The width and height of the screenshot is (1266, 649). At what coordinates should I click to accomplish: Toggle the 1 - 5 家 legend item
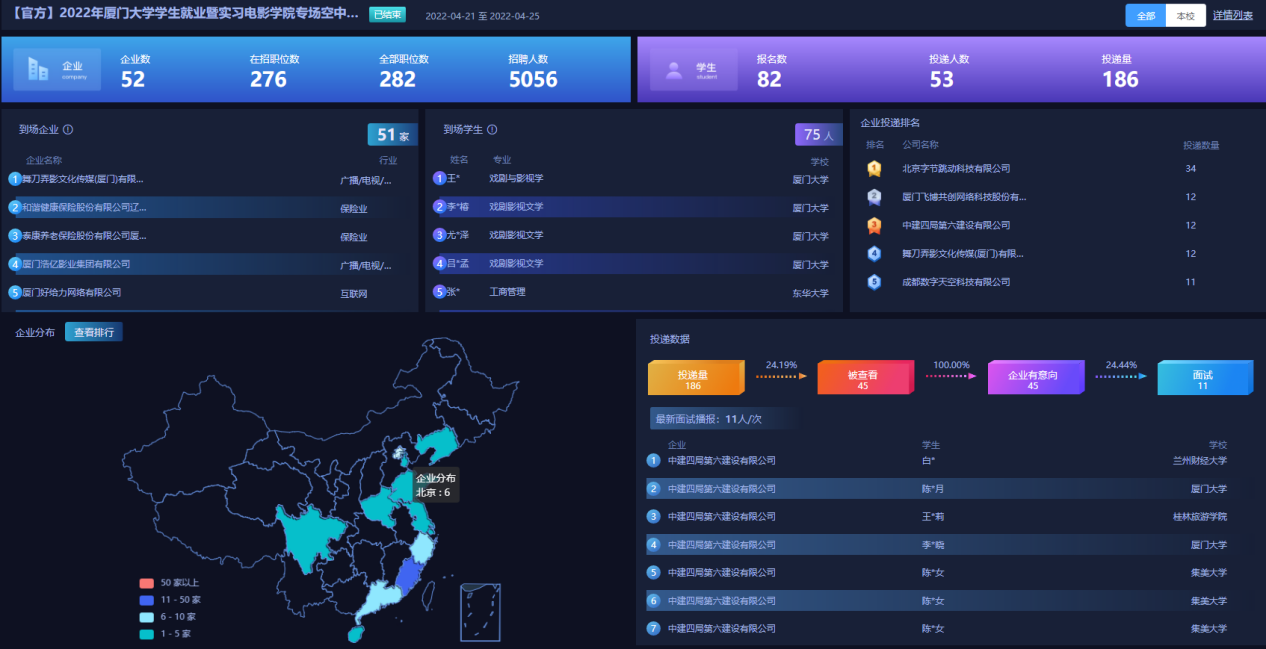[x=175, y=634]
